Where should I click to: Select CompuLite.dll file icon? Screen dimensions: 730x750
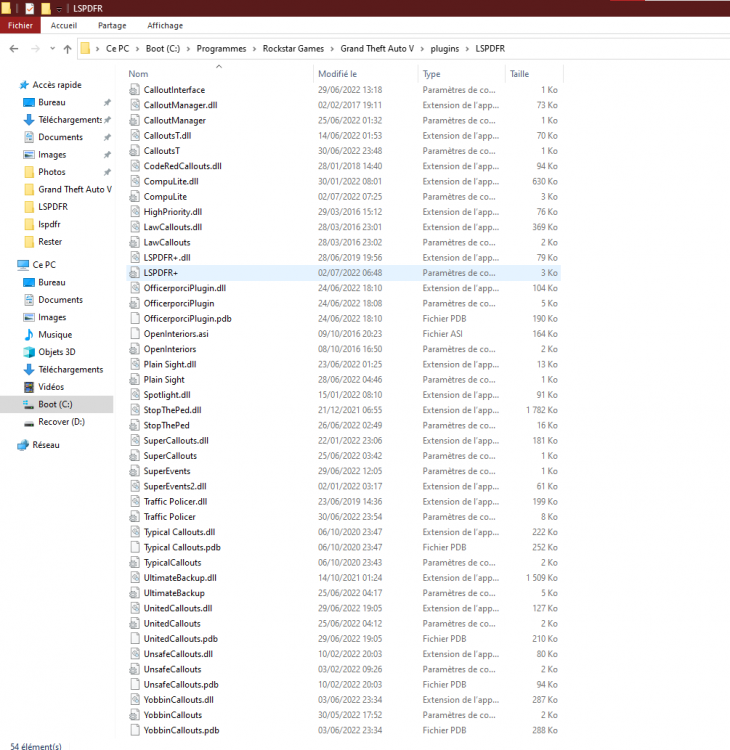point(135,181)
